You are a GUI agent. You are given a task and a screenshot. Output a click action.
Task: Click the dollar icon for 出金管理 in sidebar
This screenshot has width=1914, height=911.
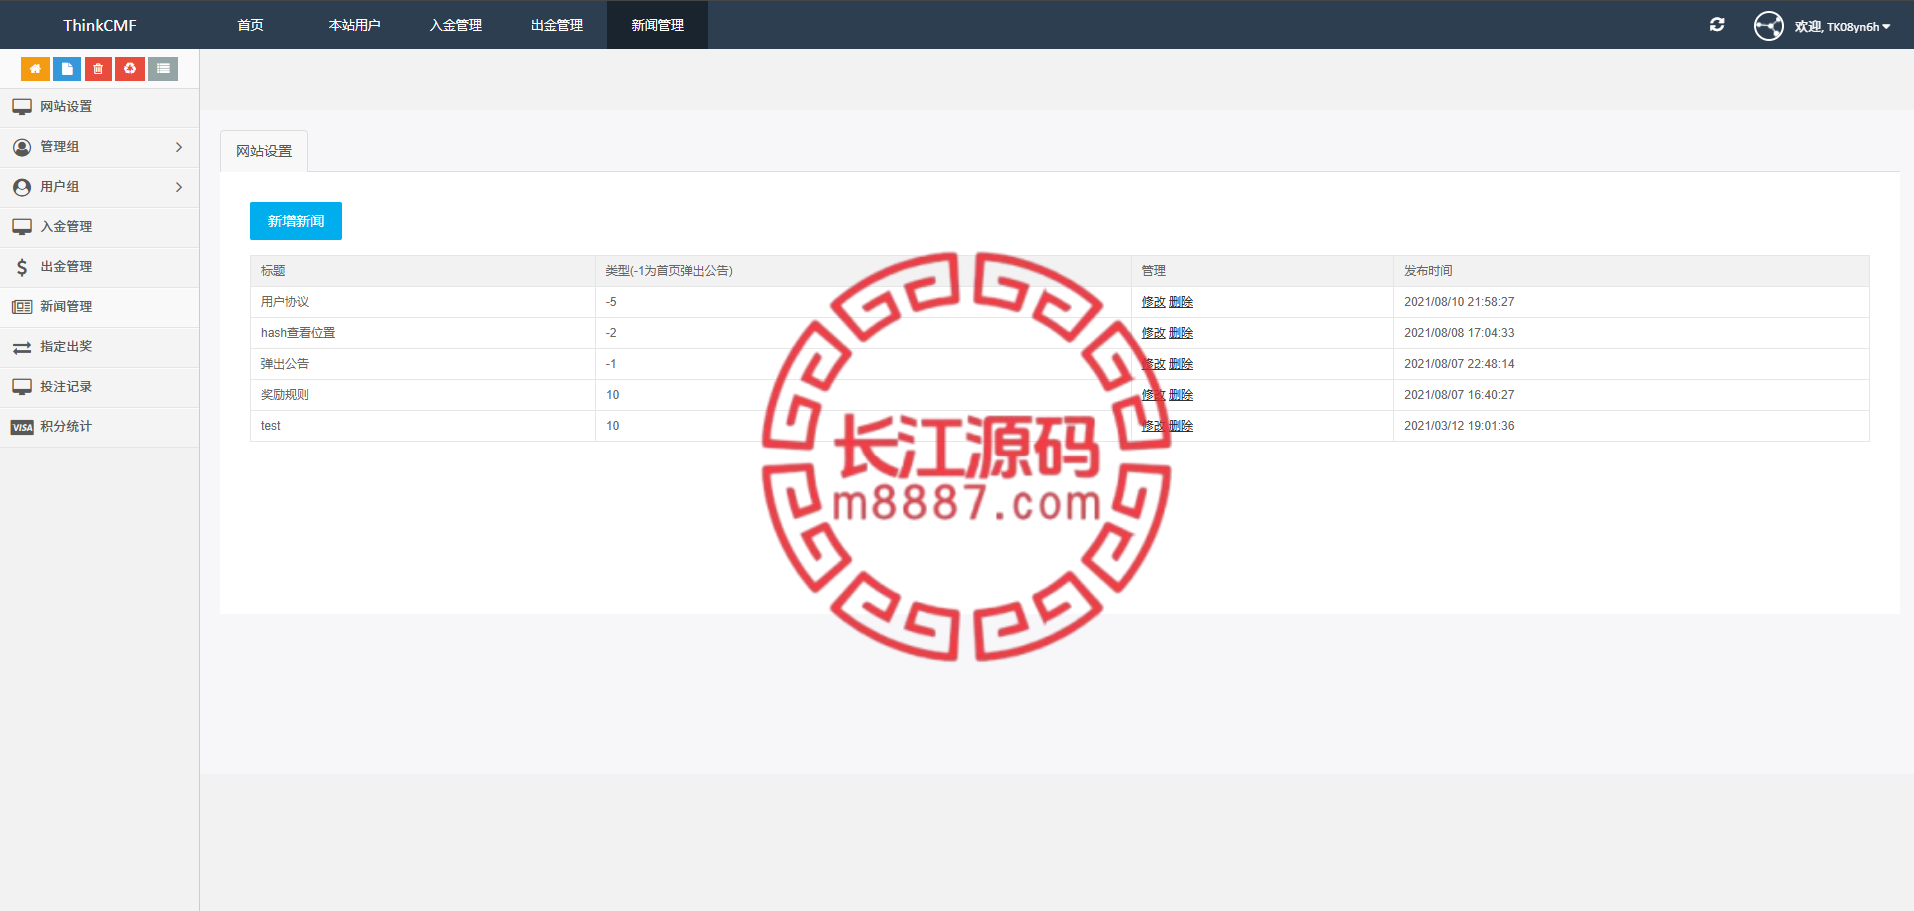click(x=22, y=267)
